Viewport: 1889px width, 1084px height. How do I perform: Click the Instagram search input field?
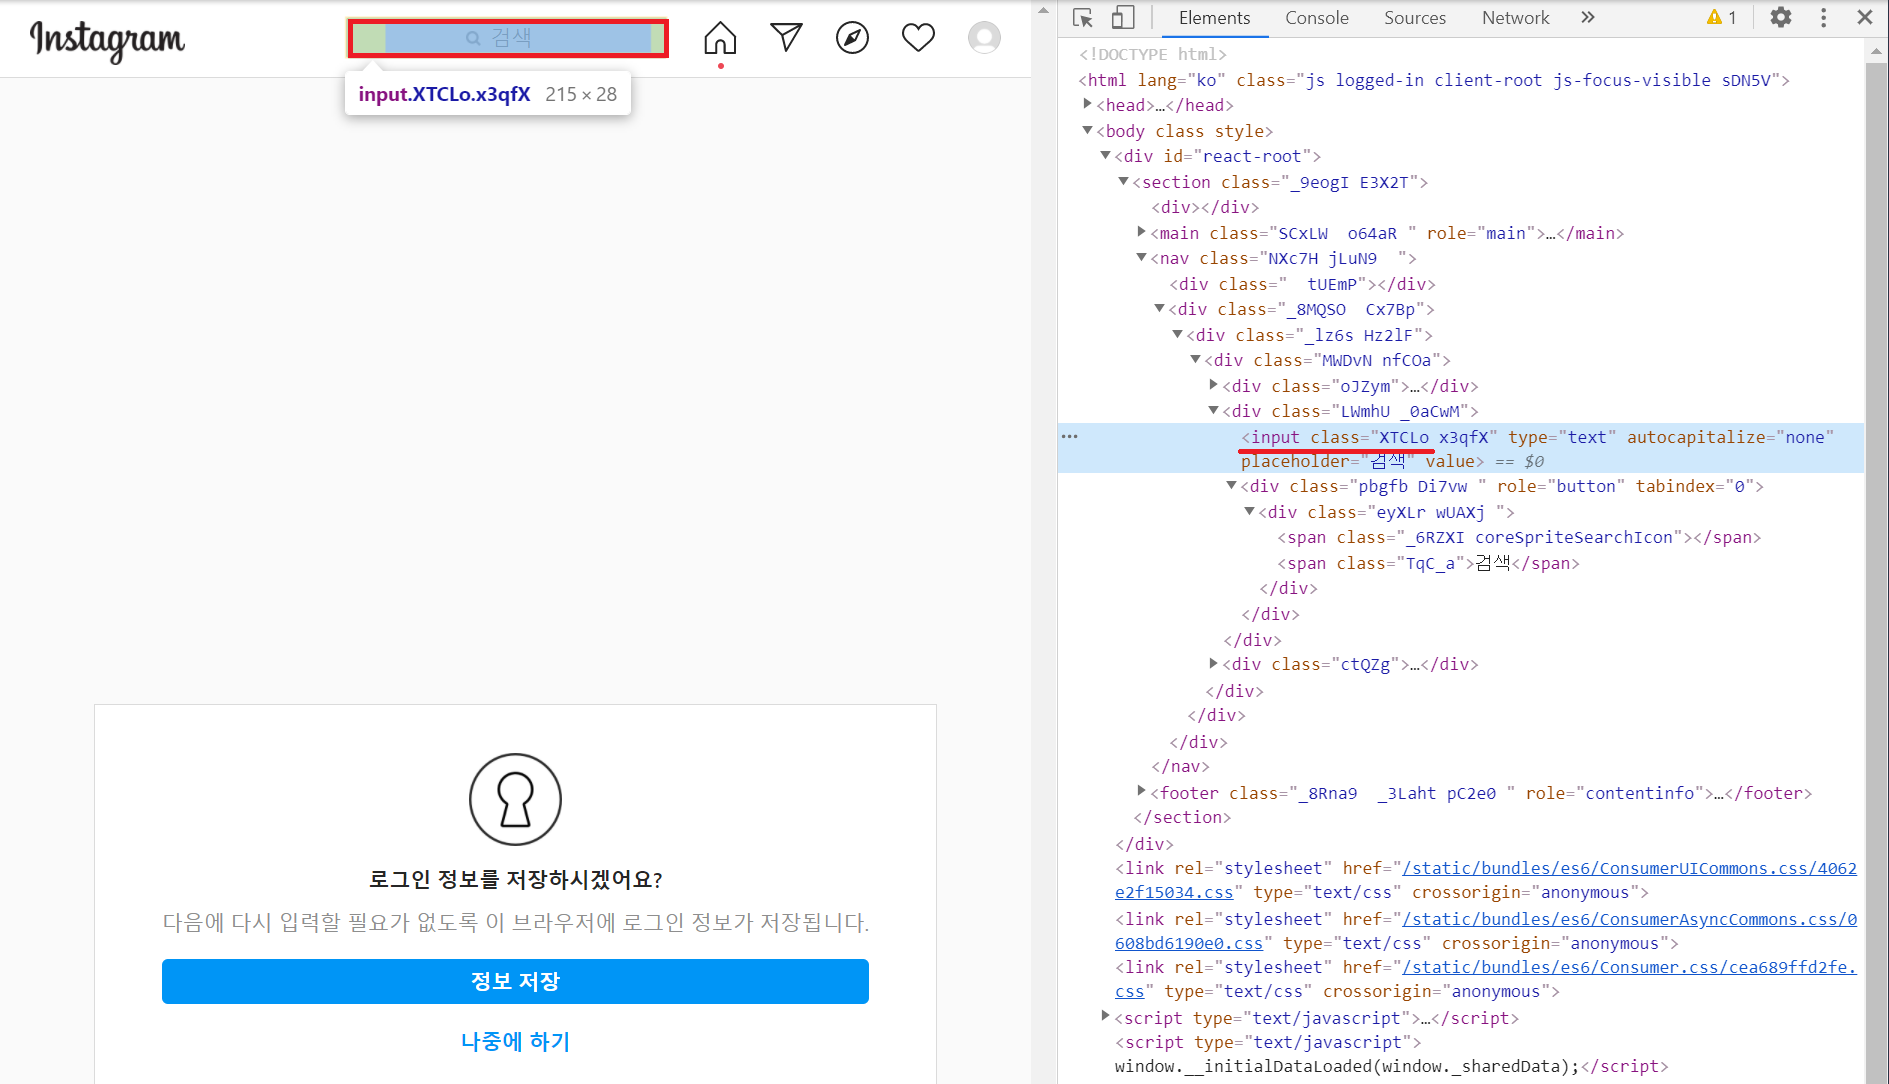508,38
